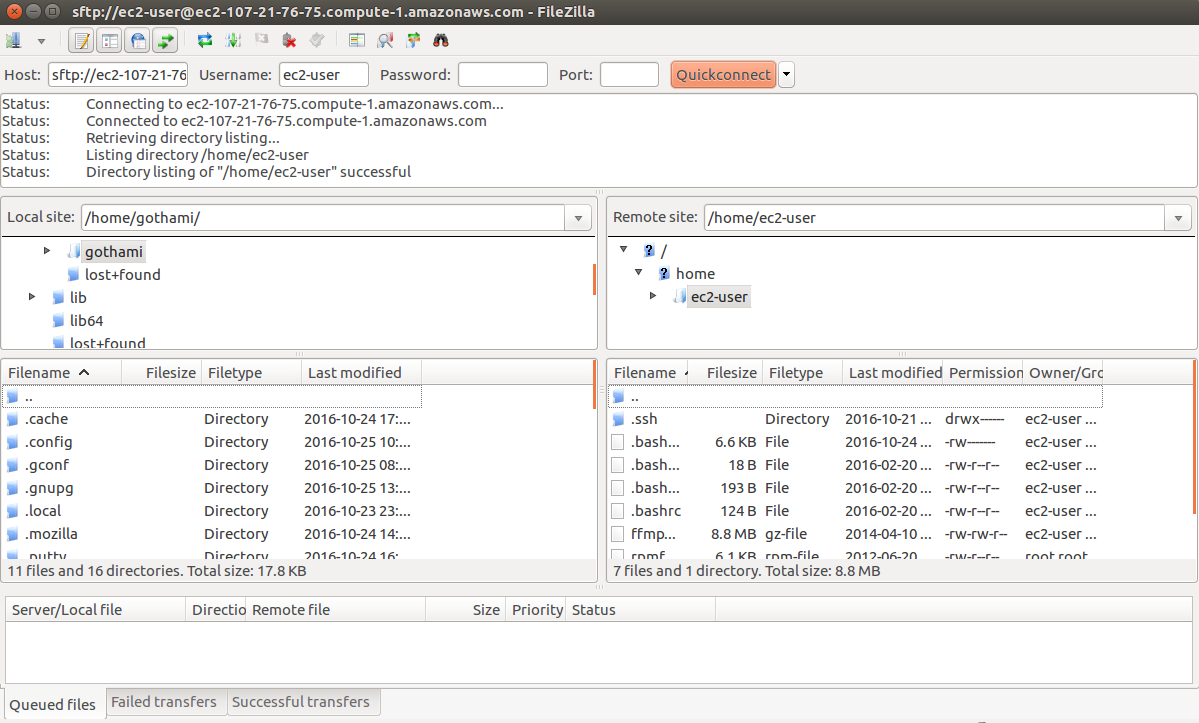1199x723 pixels.
Task: Open the Site Manager dropdown arrow
Action: click(41, 41)
